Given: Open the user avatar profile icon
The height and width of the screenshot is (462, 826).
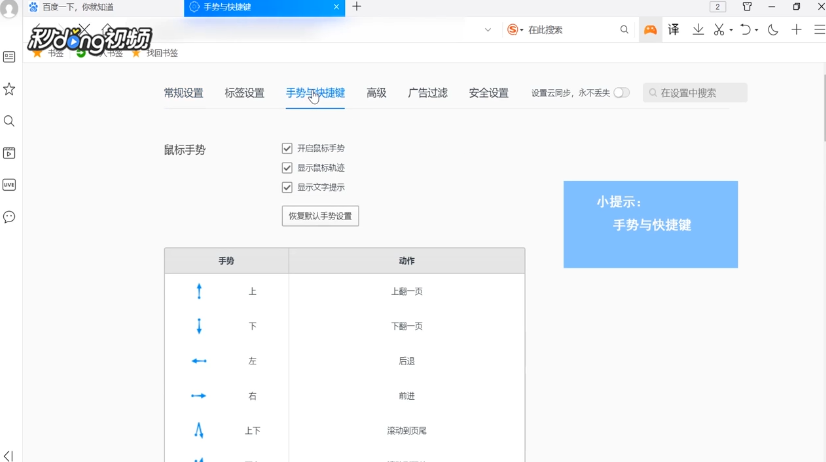Looking at the screenshot, I should [8, 9].
